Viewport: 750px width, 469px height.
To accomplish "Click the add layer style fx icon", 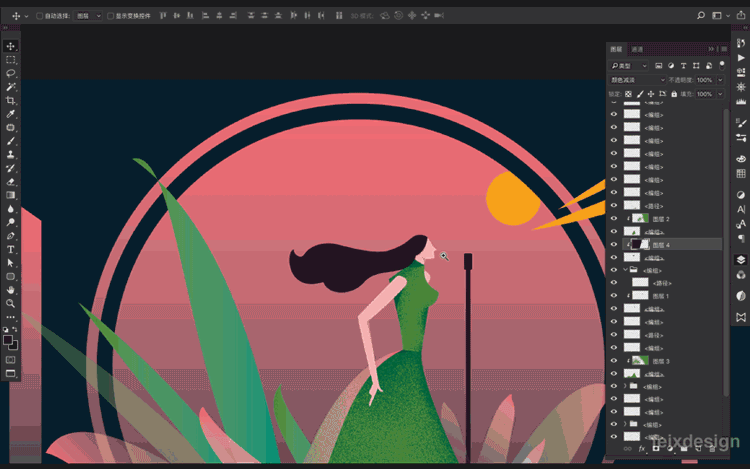I will coord(641,448).
